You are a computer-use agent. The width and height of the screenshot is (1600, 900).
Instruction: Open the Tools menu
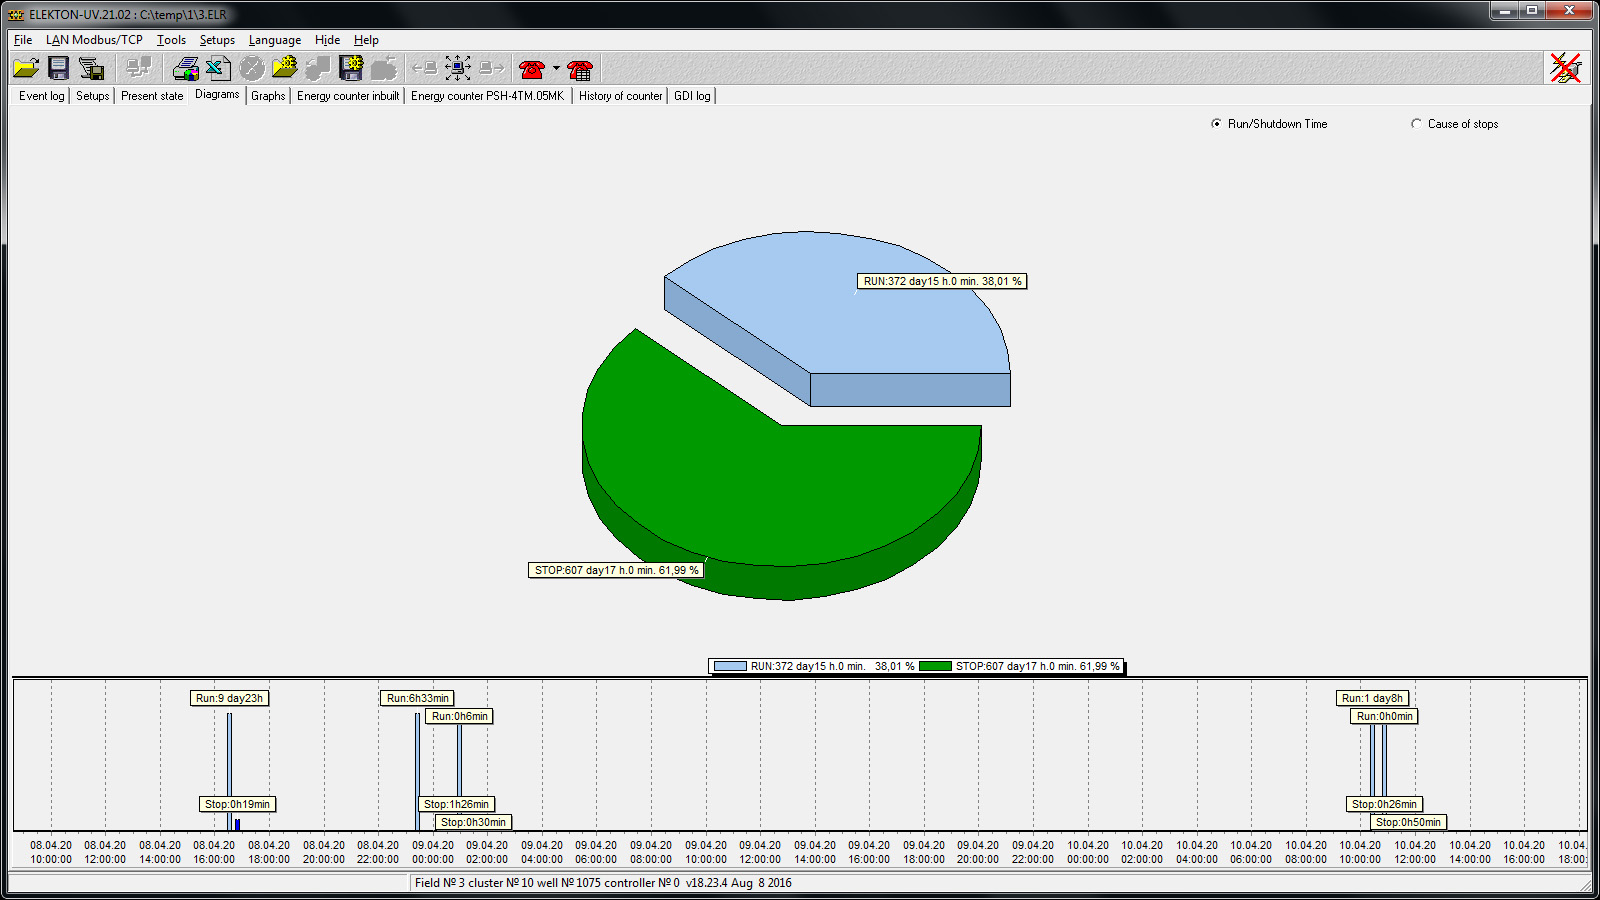pyautogui.click(x=171, y=40)
